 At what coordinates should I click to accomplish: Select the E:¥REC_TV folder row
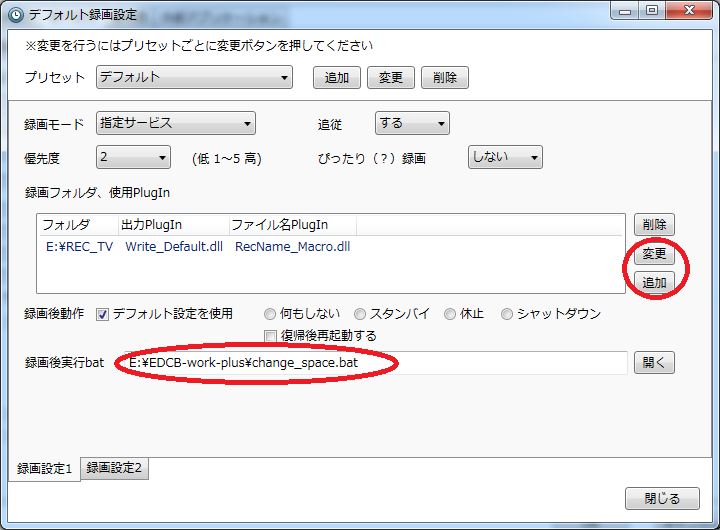tap(331, 247)
